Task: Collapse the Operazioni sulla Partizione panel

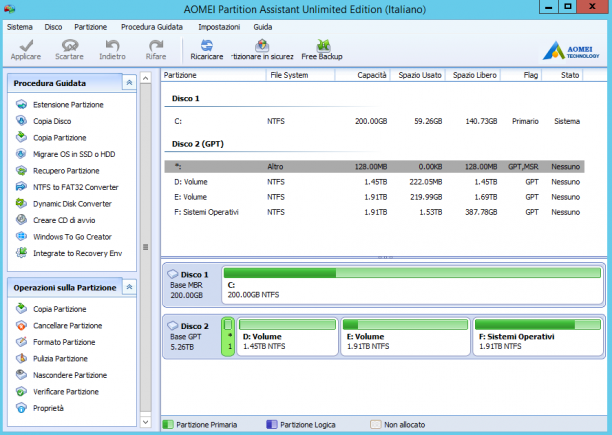Action: 129,287
